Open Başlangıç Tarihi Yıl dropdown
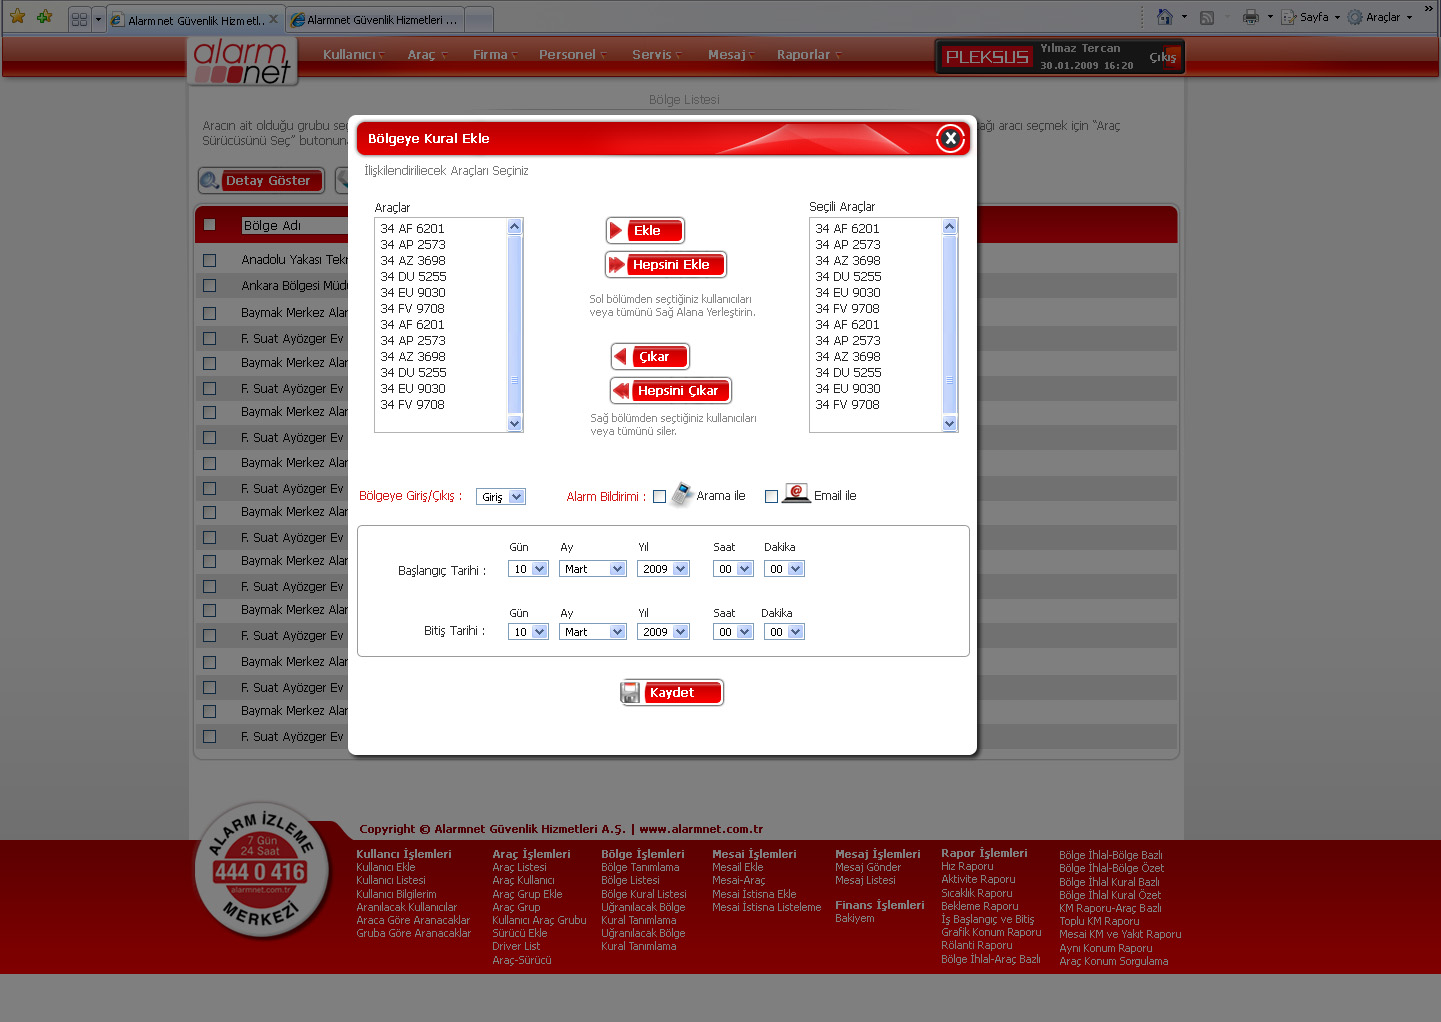This screenshot has width=1441, height=1022. tap(665, 569)
